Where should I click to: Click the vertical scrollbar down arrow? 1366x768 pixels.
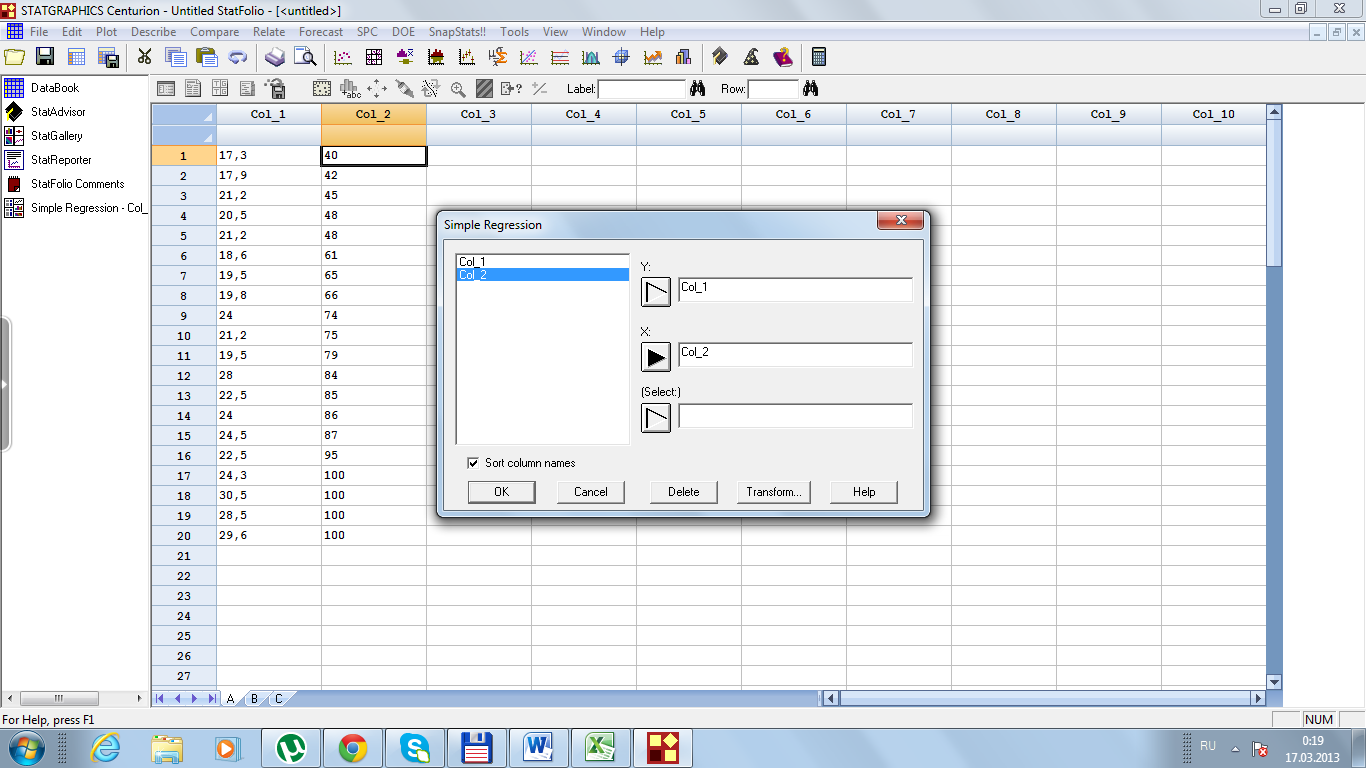[1274, 682]
